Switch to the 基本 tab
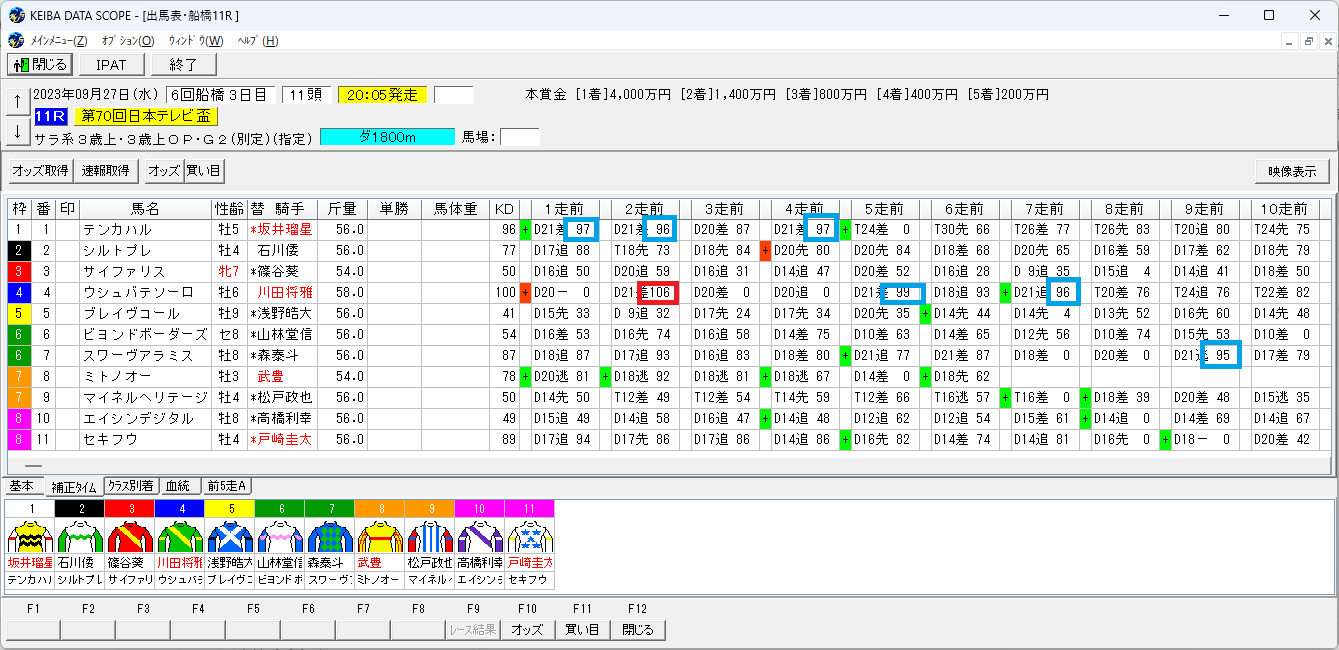 tap(22, 487)
